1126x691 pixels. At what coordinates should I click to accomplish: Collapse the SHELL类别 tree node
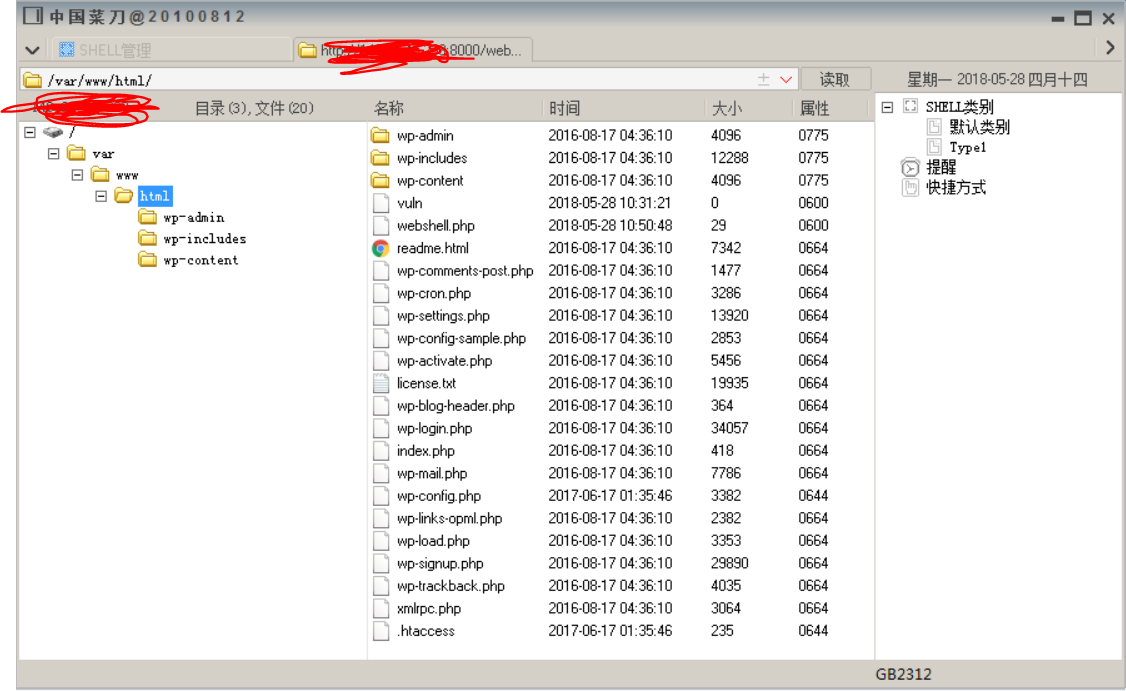click(x=888, y=107)
